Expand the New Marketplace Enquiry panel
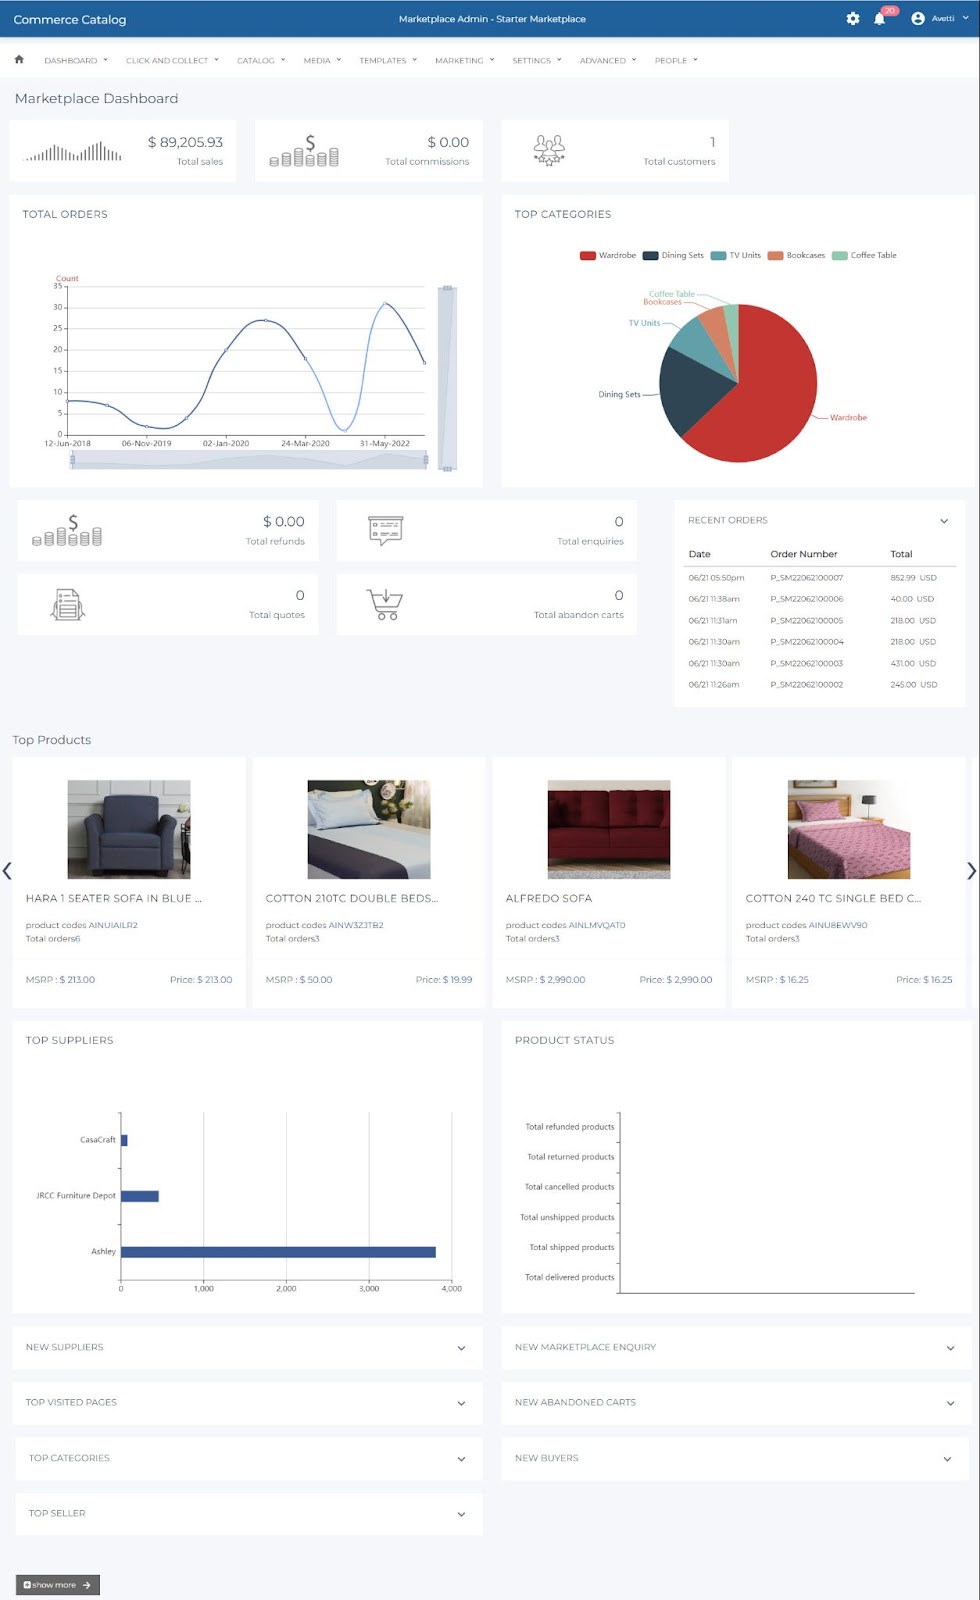 point(735,1347)
